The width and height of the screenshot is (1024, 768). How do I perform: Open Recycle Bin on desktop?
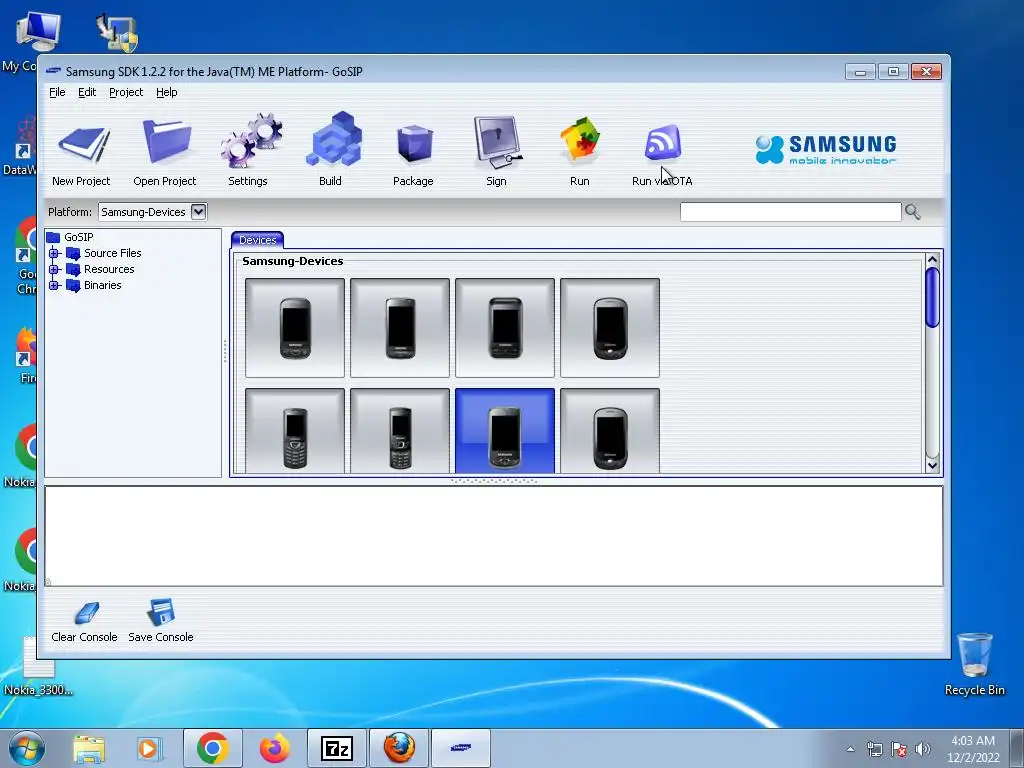(x=974, y=664)
